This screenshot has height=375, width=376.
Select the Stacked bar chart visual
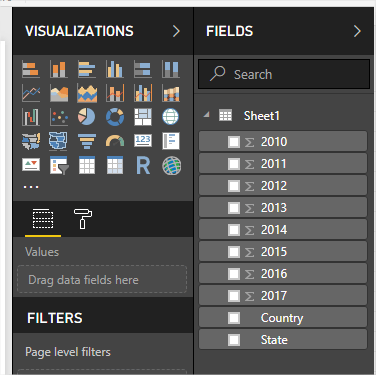coord(31,69)
